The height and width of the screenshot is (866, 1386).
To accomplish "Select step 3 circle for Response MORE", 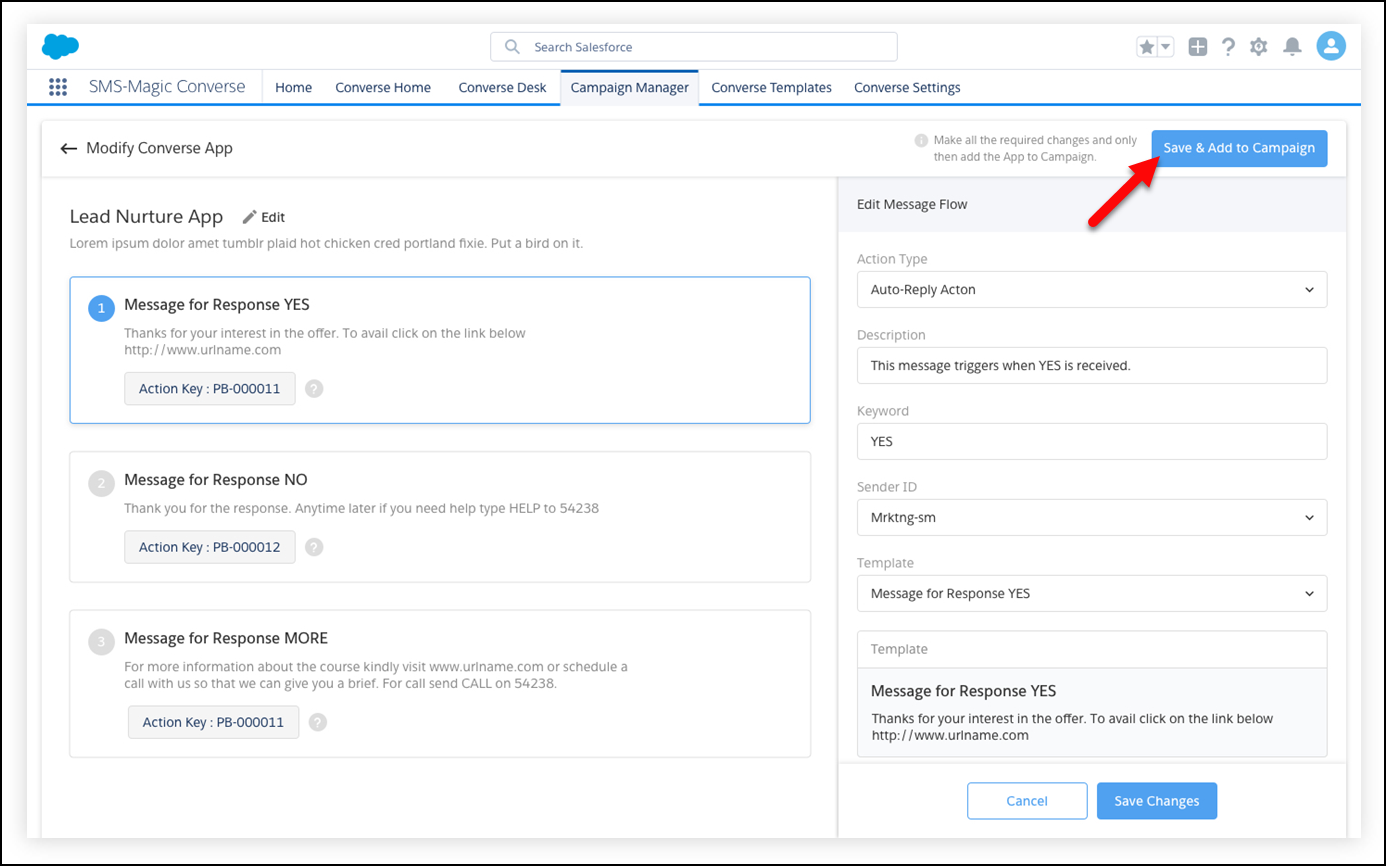I will tap(102, 642).
